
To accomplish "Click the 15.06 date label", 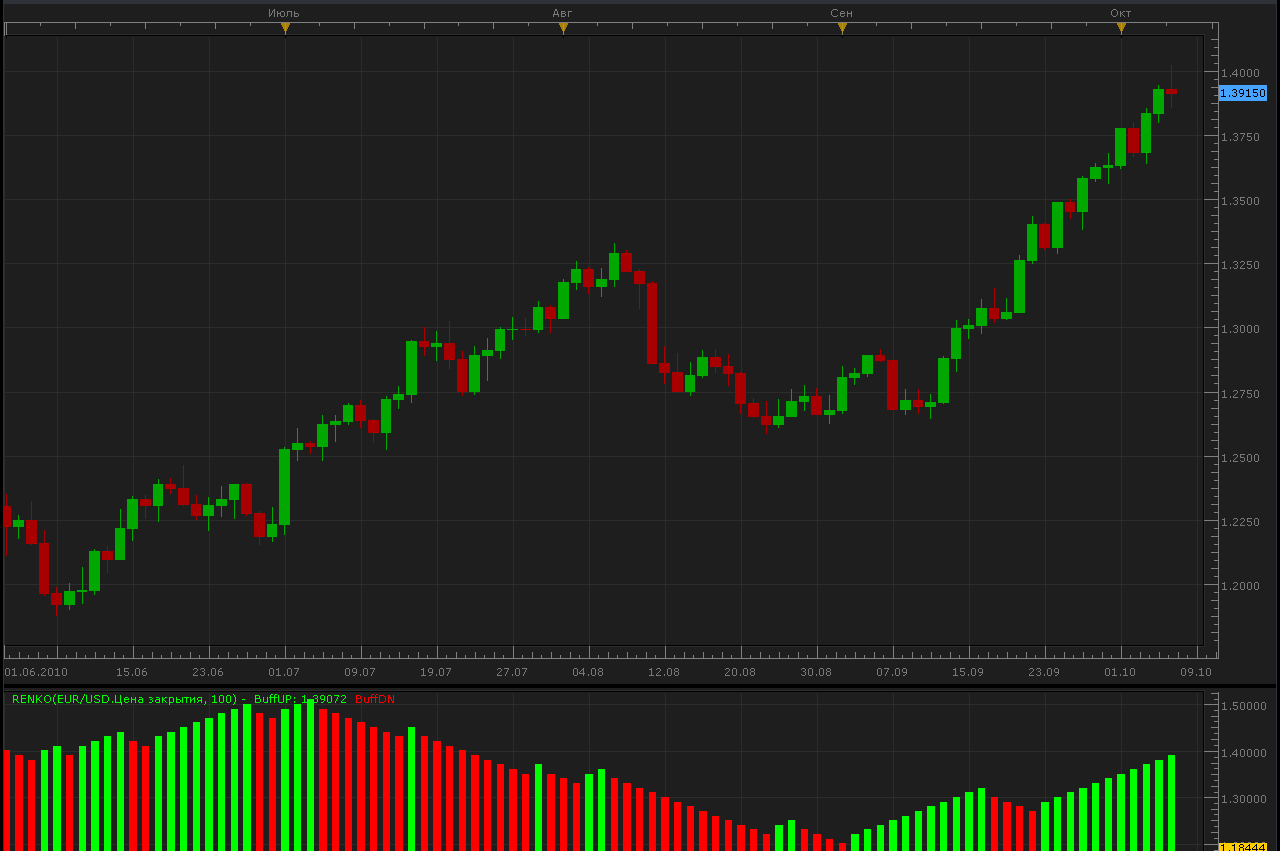I will coord(132,672).
